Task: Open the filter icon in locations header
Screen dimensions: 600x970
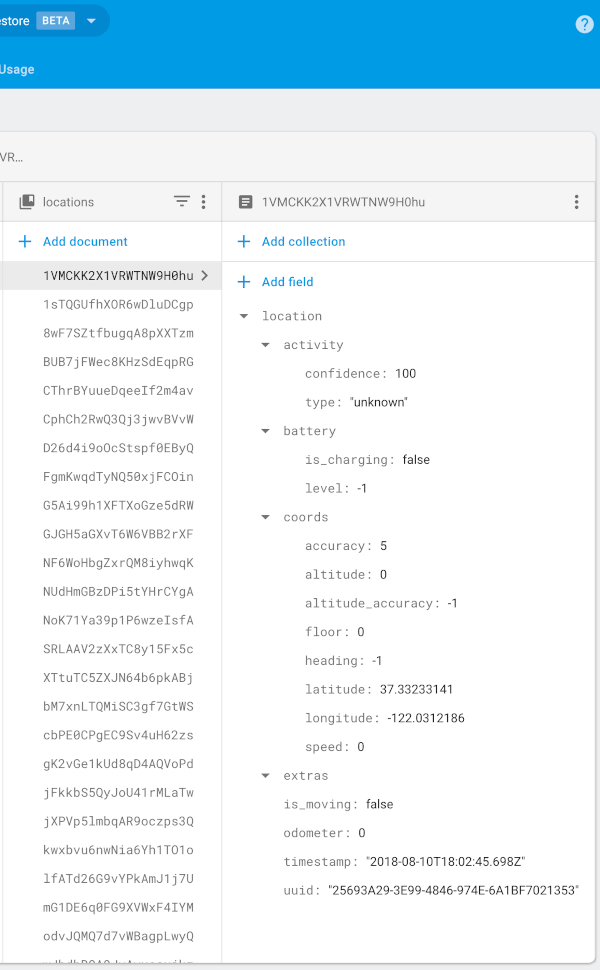Action: [182, 202]
